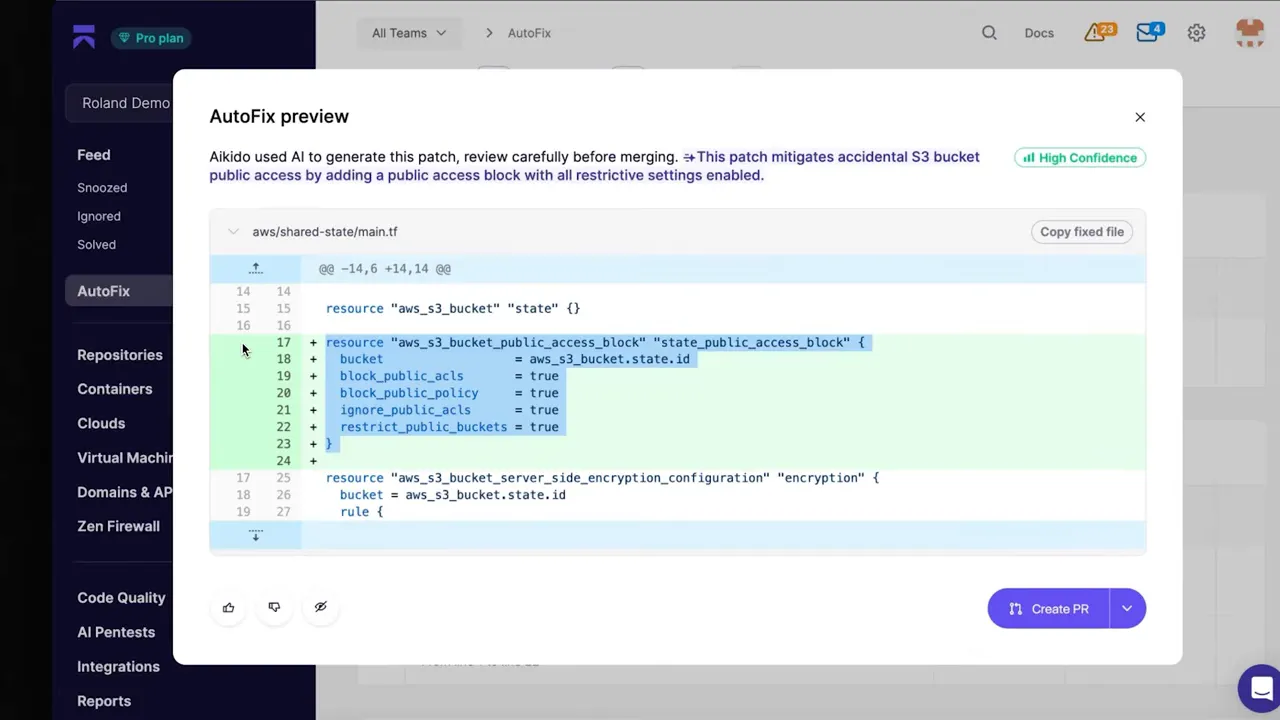Click the AutoFix breadcrumb
This screenshot has height=720, width=1280.
pyautogui.click(x=529, y=33)
